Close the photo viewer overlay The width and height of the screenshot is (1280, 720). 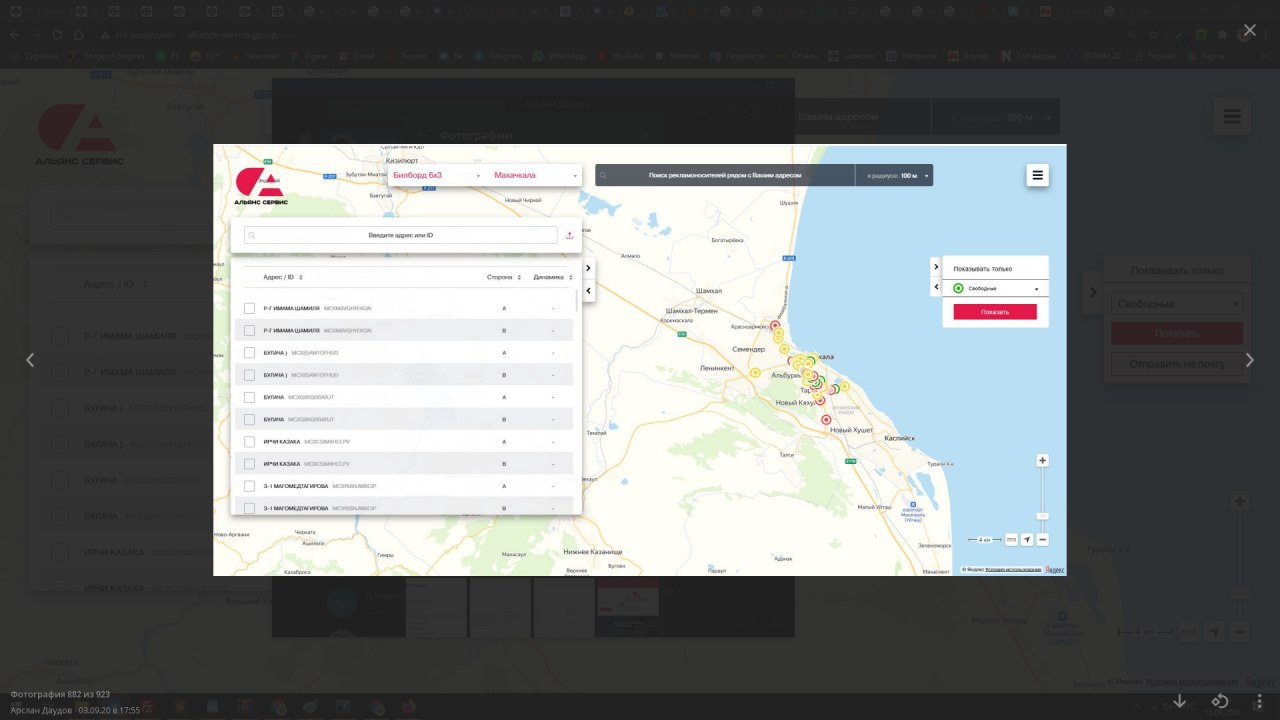(1249, 31)
